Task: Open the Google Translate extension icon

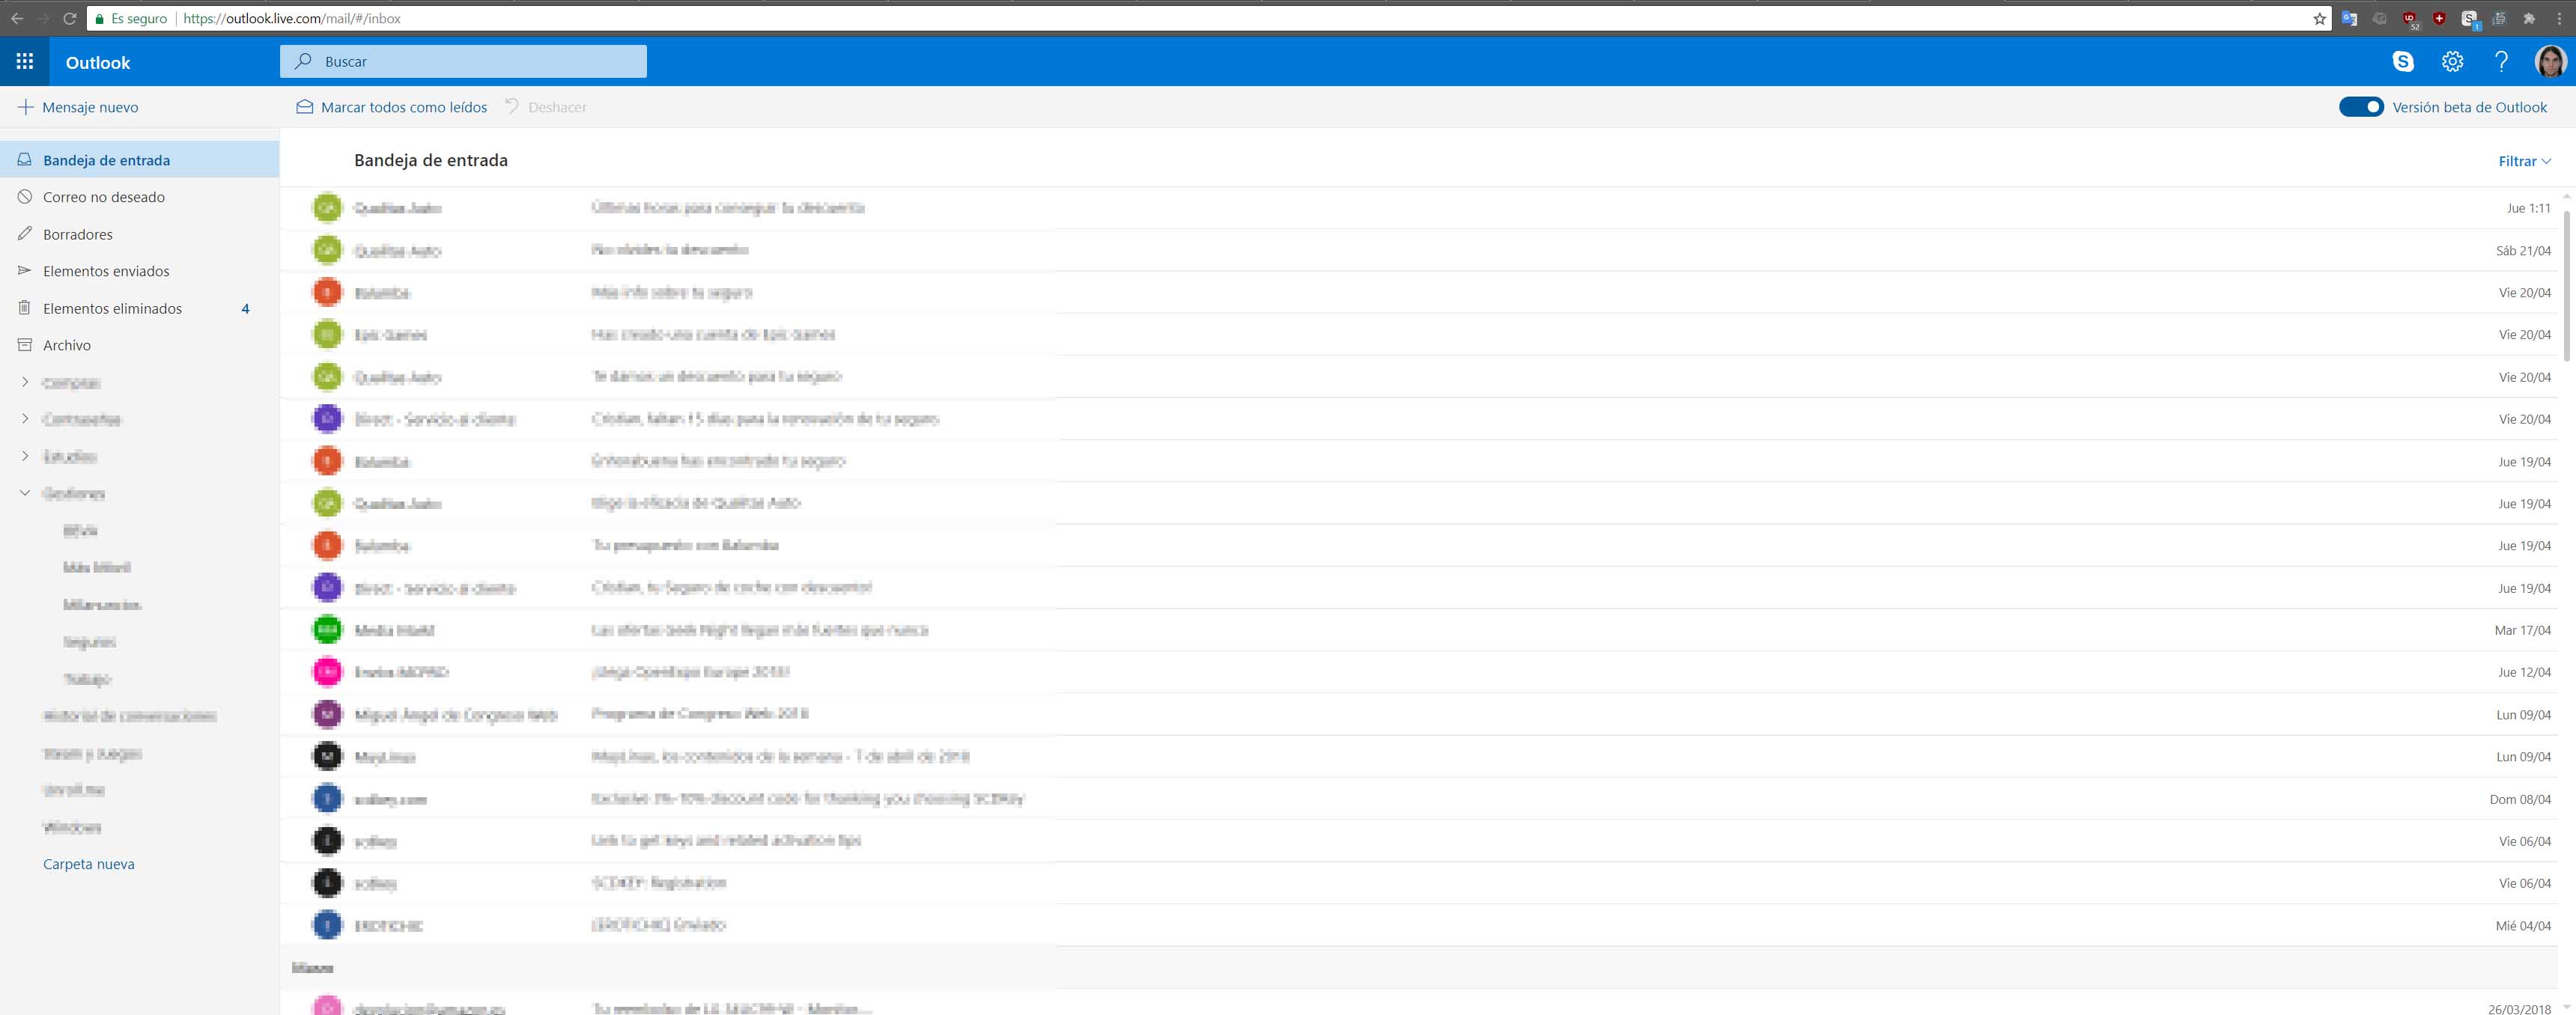Action: (x=2349, y=18)
